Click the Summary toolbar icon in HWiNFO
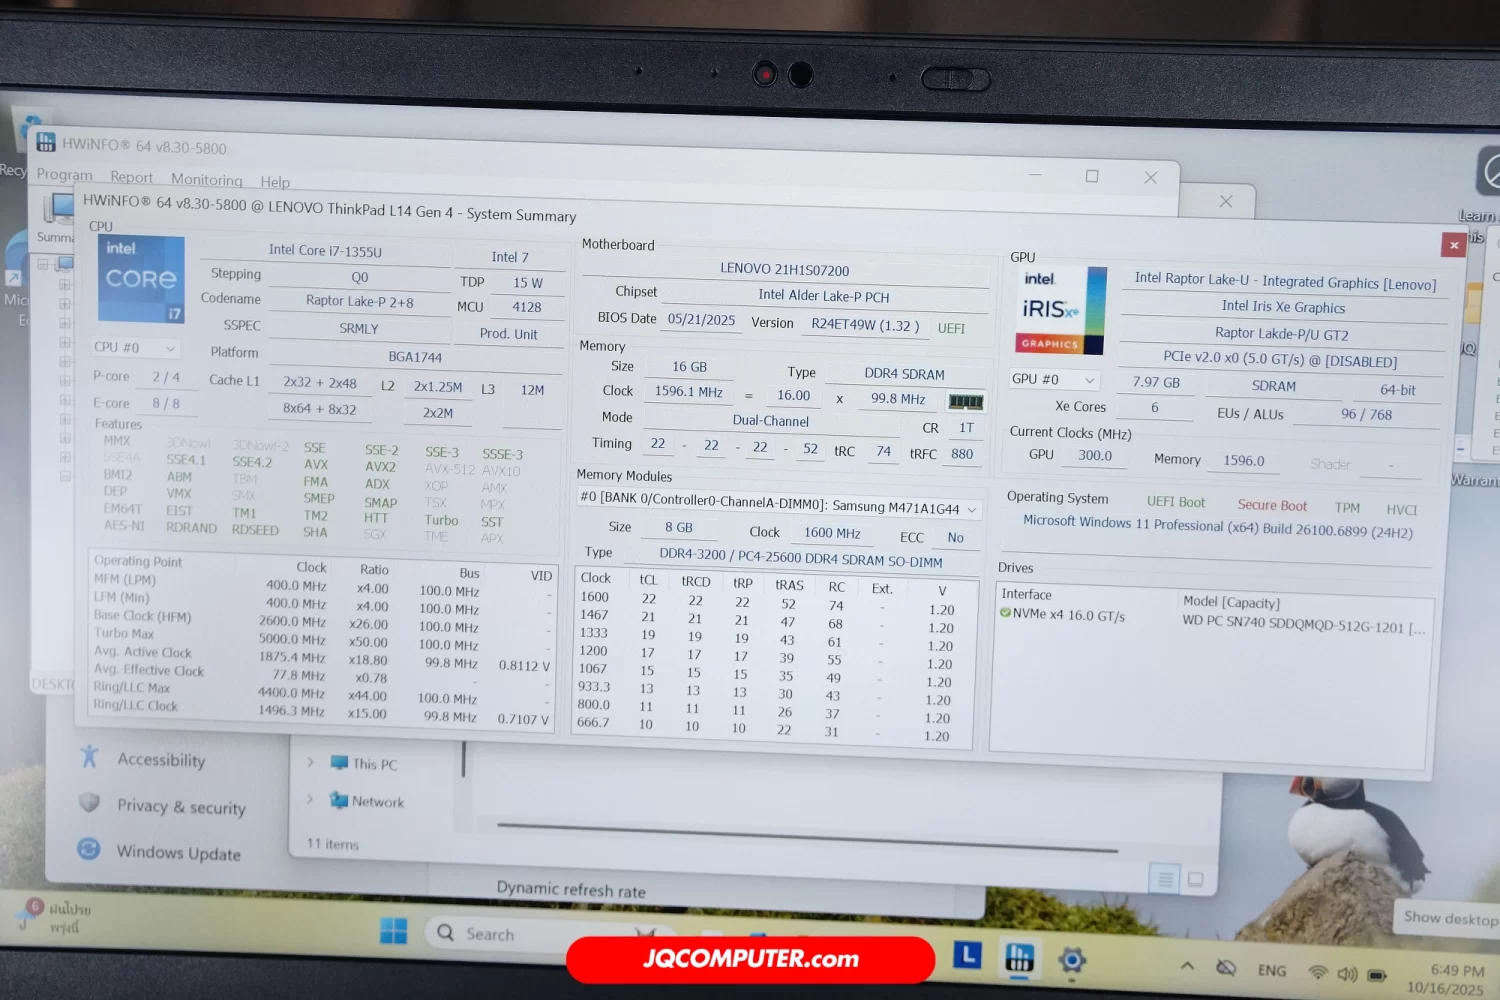The image size is (1500, 1000). [57, 217]
